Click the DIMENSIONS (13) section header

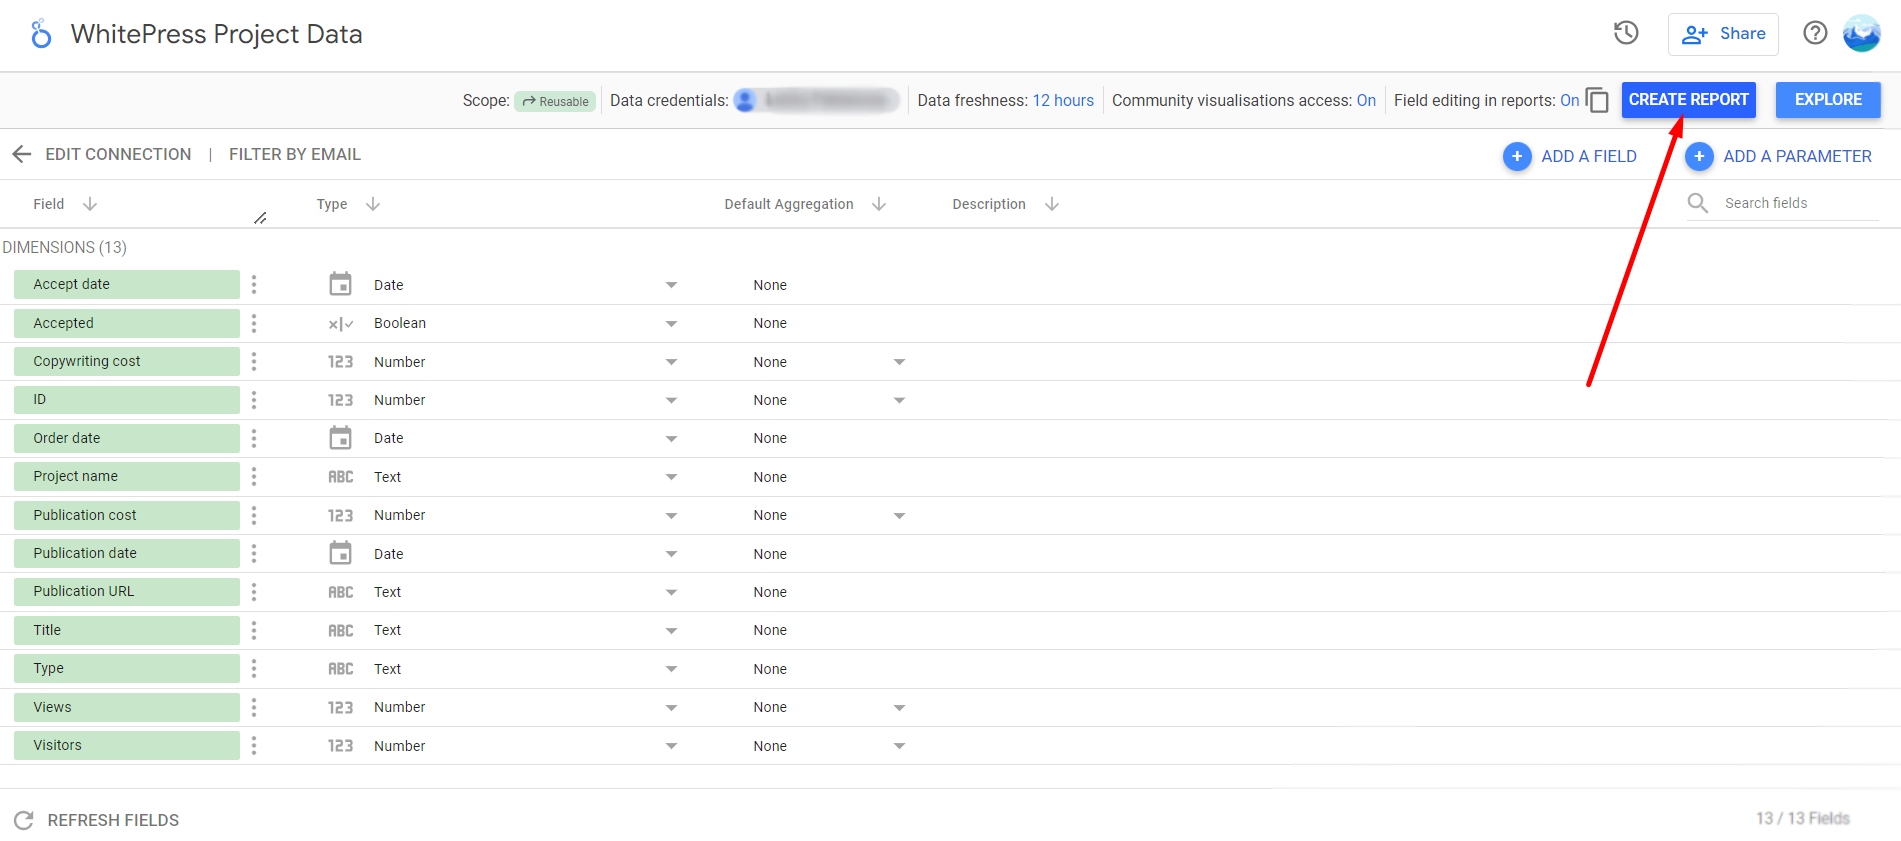(64, 247)
